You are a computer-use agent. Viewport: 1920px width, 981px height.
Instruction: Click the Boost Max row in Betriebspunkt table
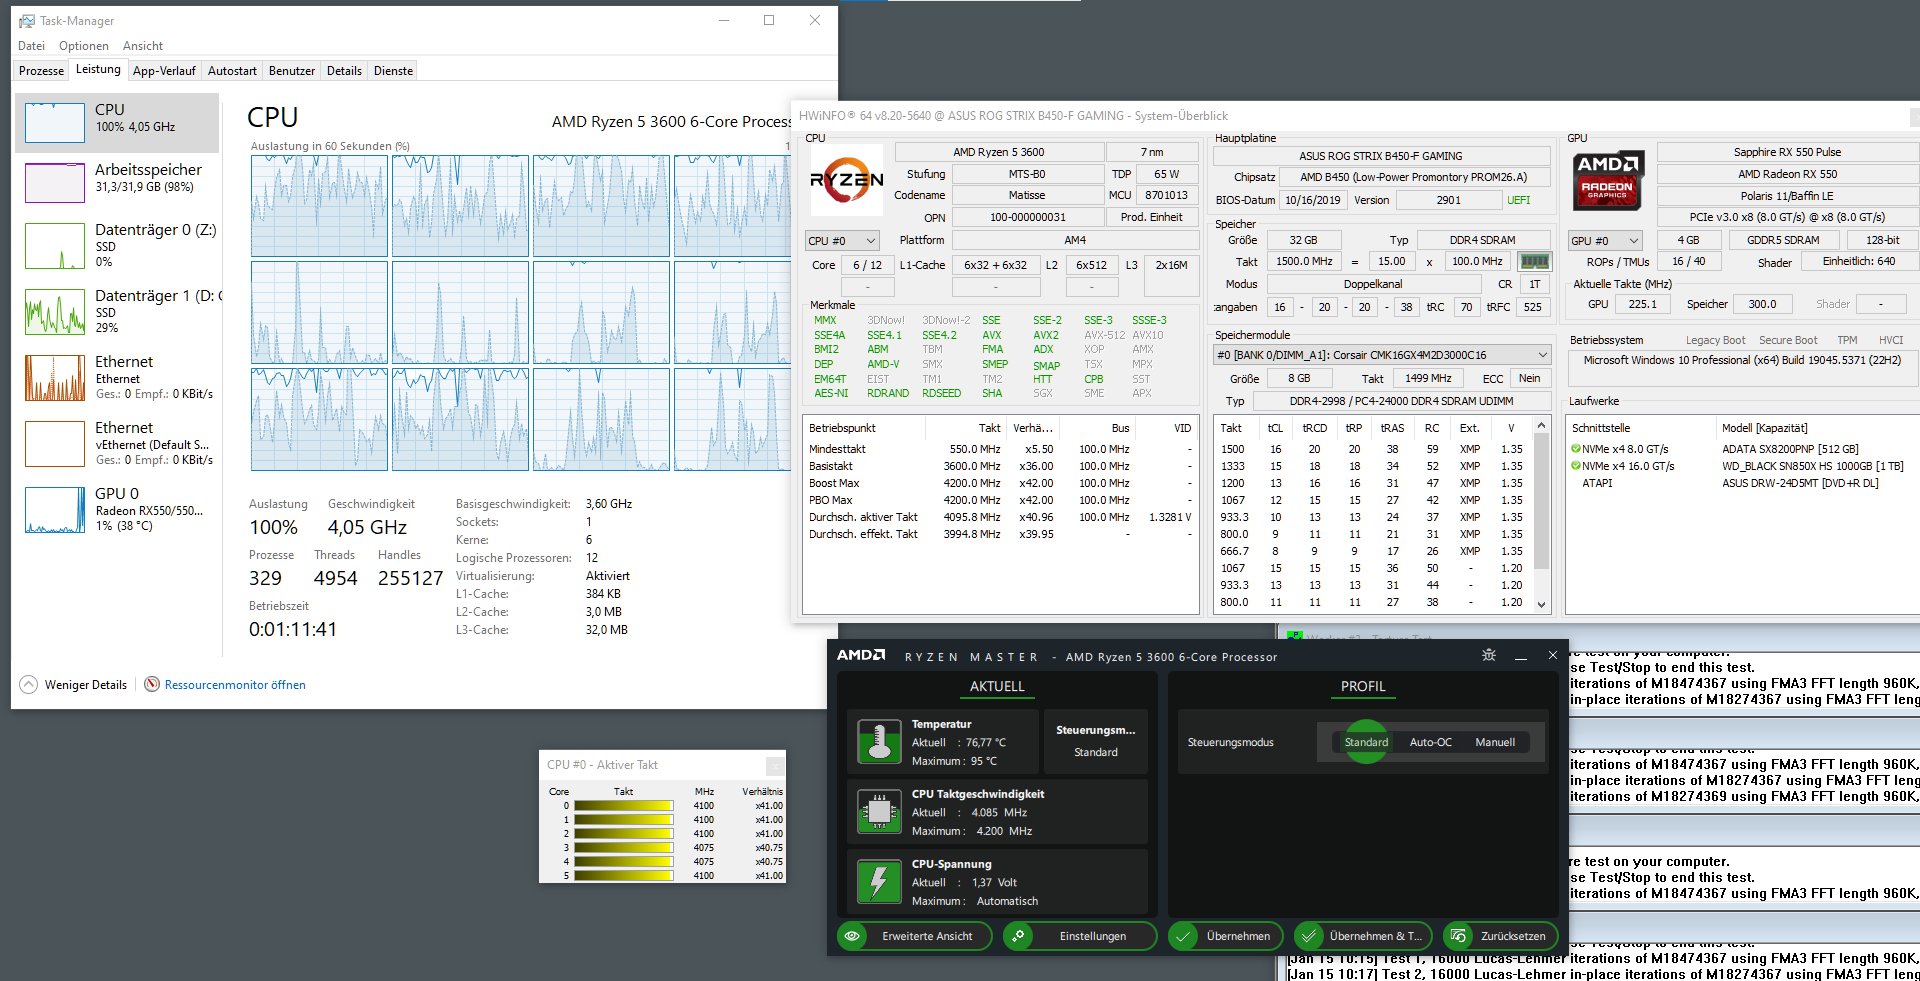point(1000,483)
